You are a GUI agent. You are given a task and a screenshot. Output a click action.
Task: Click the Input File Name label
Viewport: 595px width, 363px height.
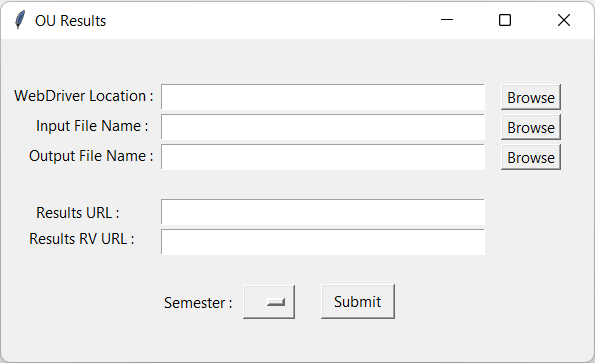[92, 126]
